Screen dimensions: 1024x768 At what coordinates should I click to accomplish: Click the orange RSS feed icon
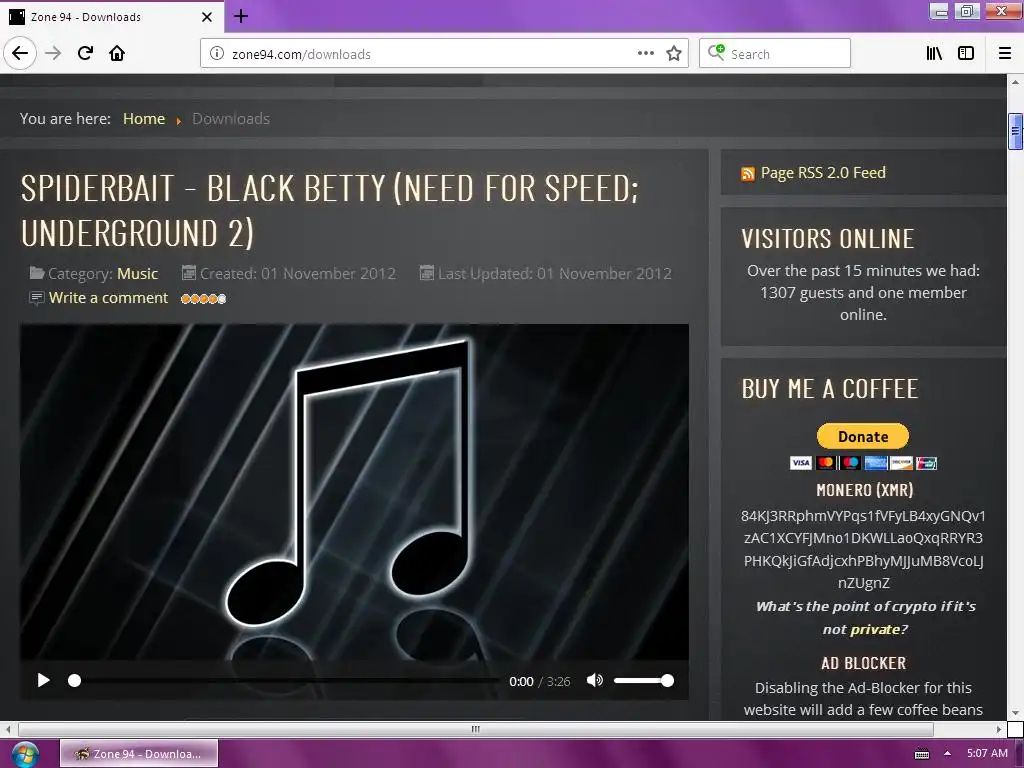748,174
